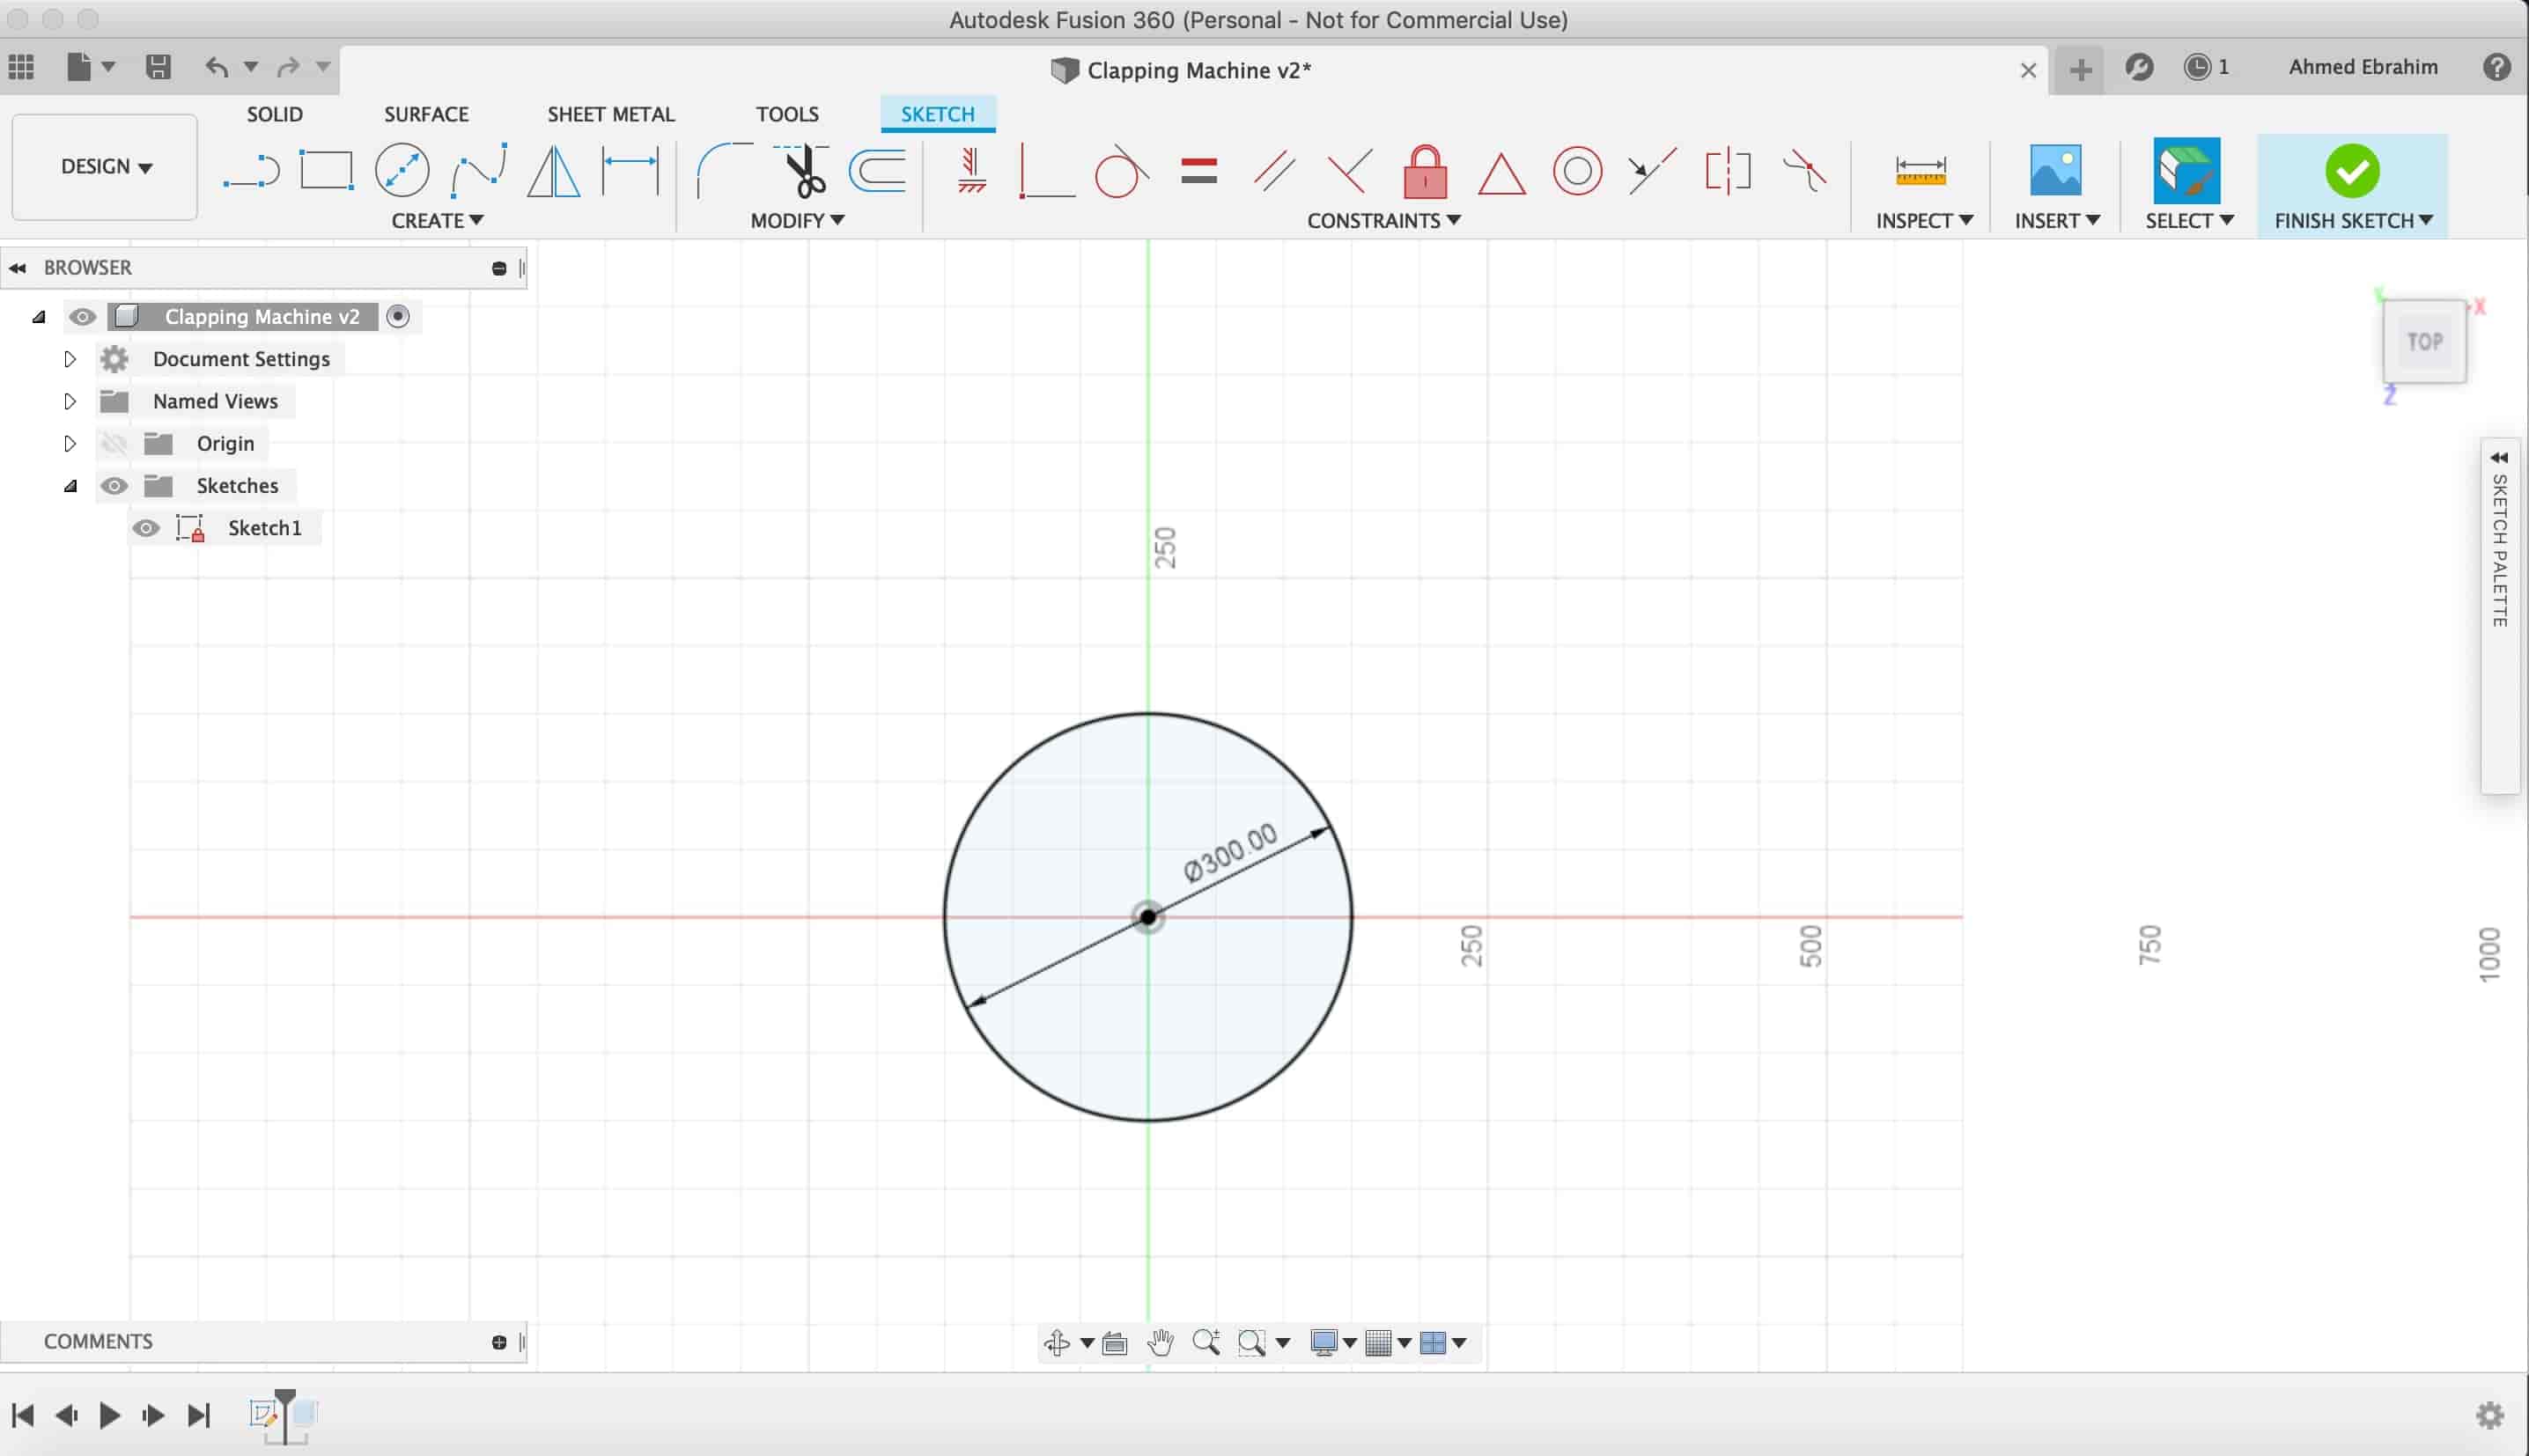Switch to the TOOLS tab
Screen dimensions: 2529x1456
[787, 114]
